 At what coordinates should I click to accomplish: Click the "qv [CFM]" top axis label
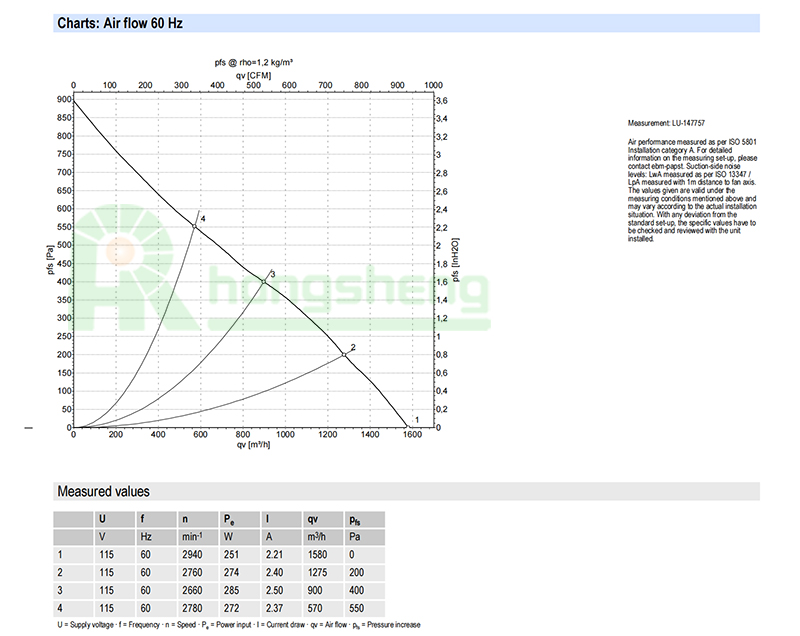(x=254, y=75)
